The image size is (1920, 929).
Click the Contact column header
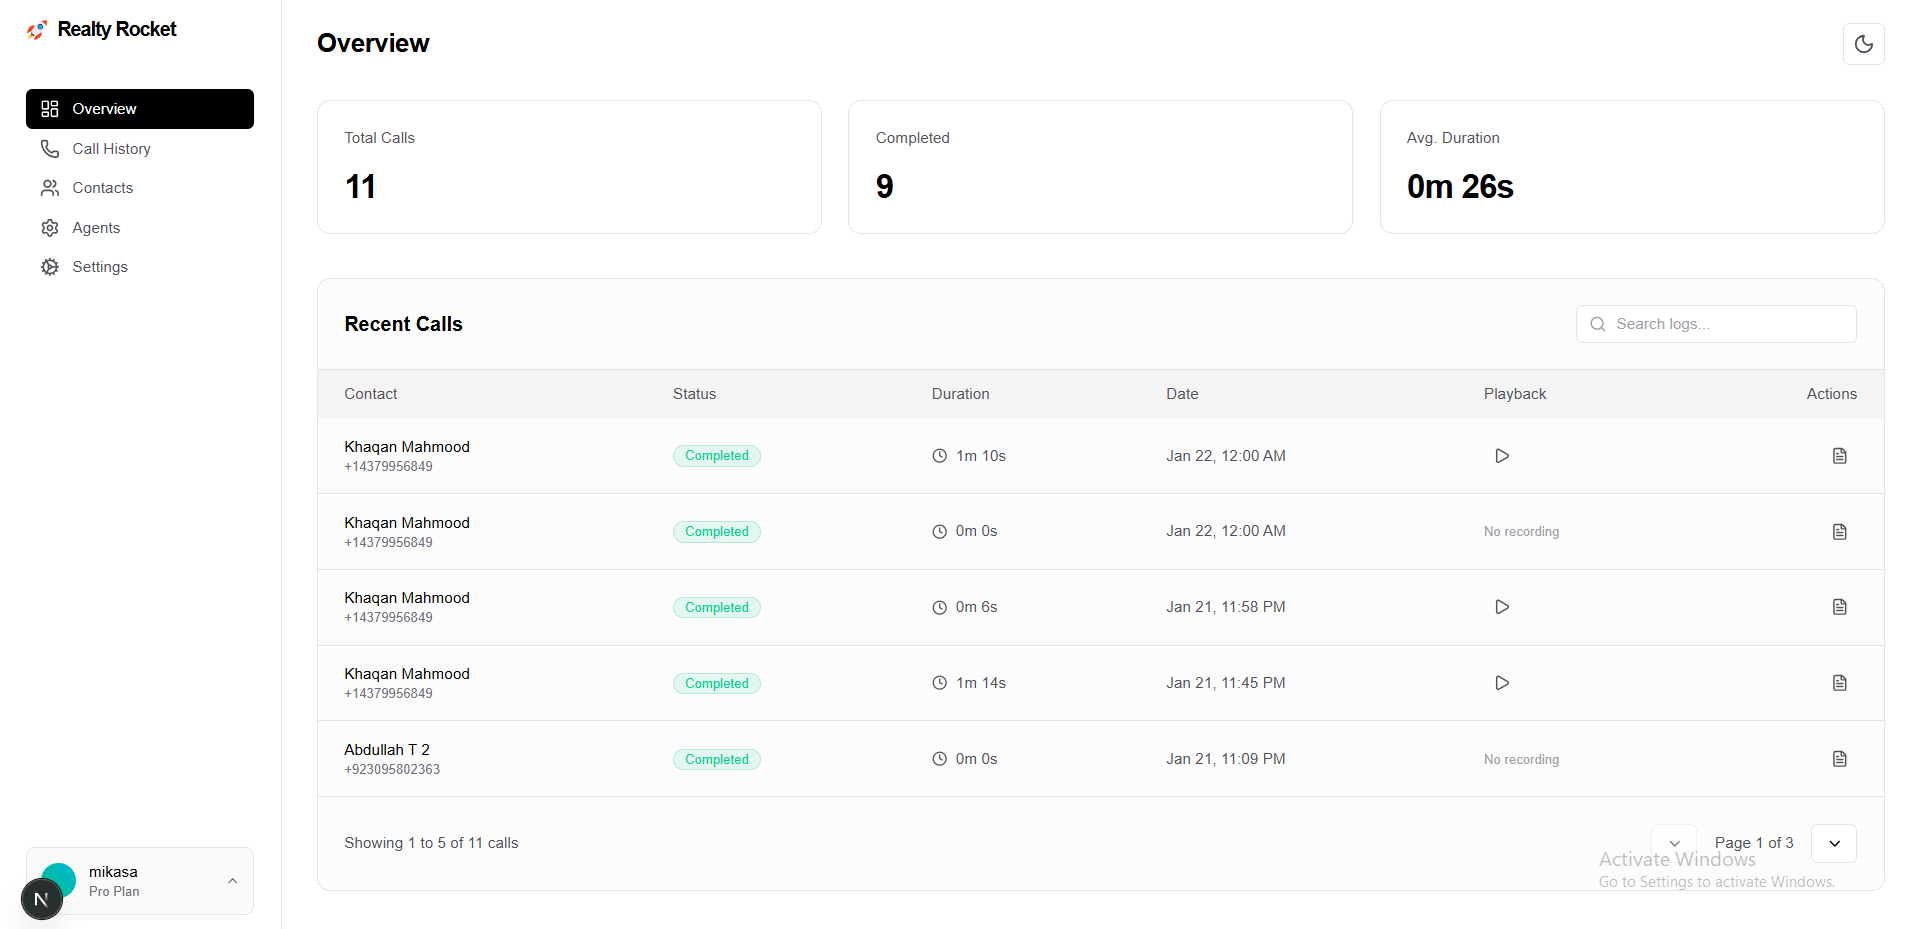pyautogui.click(x=371, y=394)
